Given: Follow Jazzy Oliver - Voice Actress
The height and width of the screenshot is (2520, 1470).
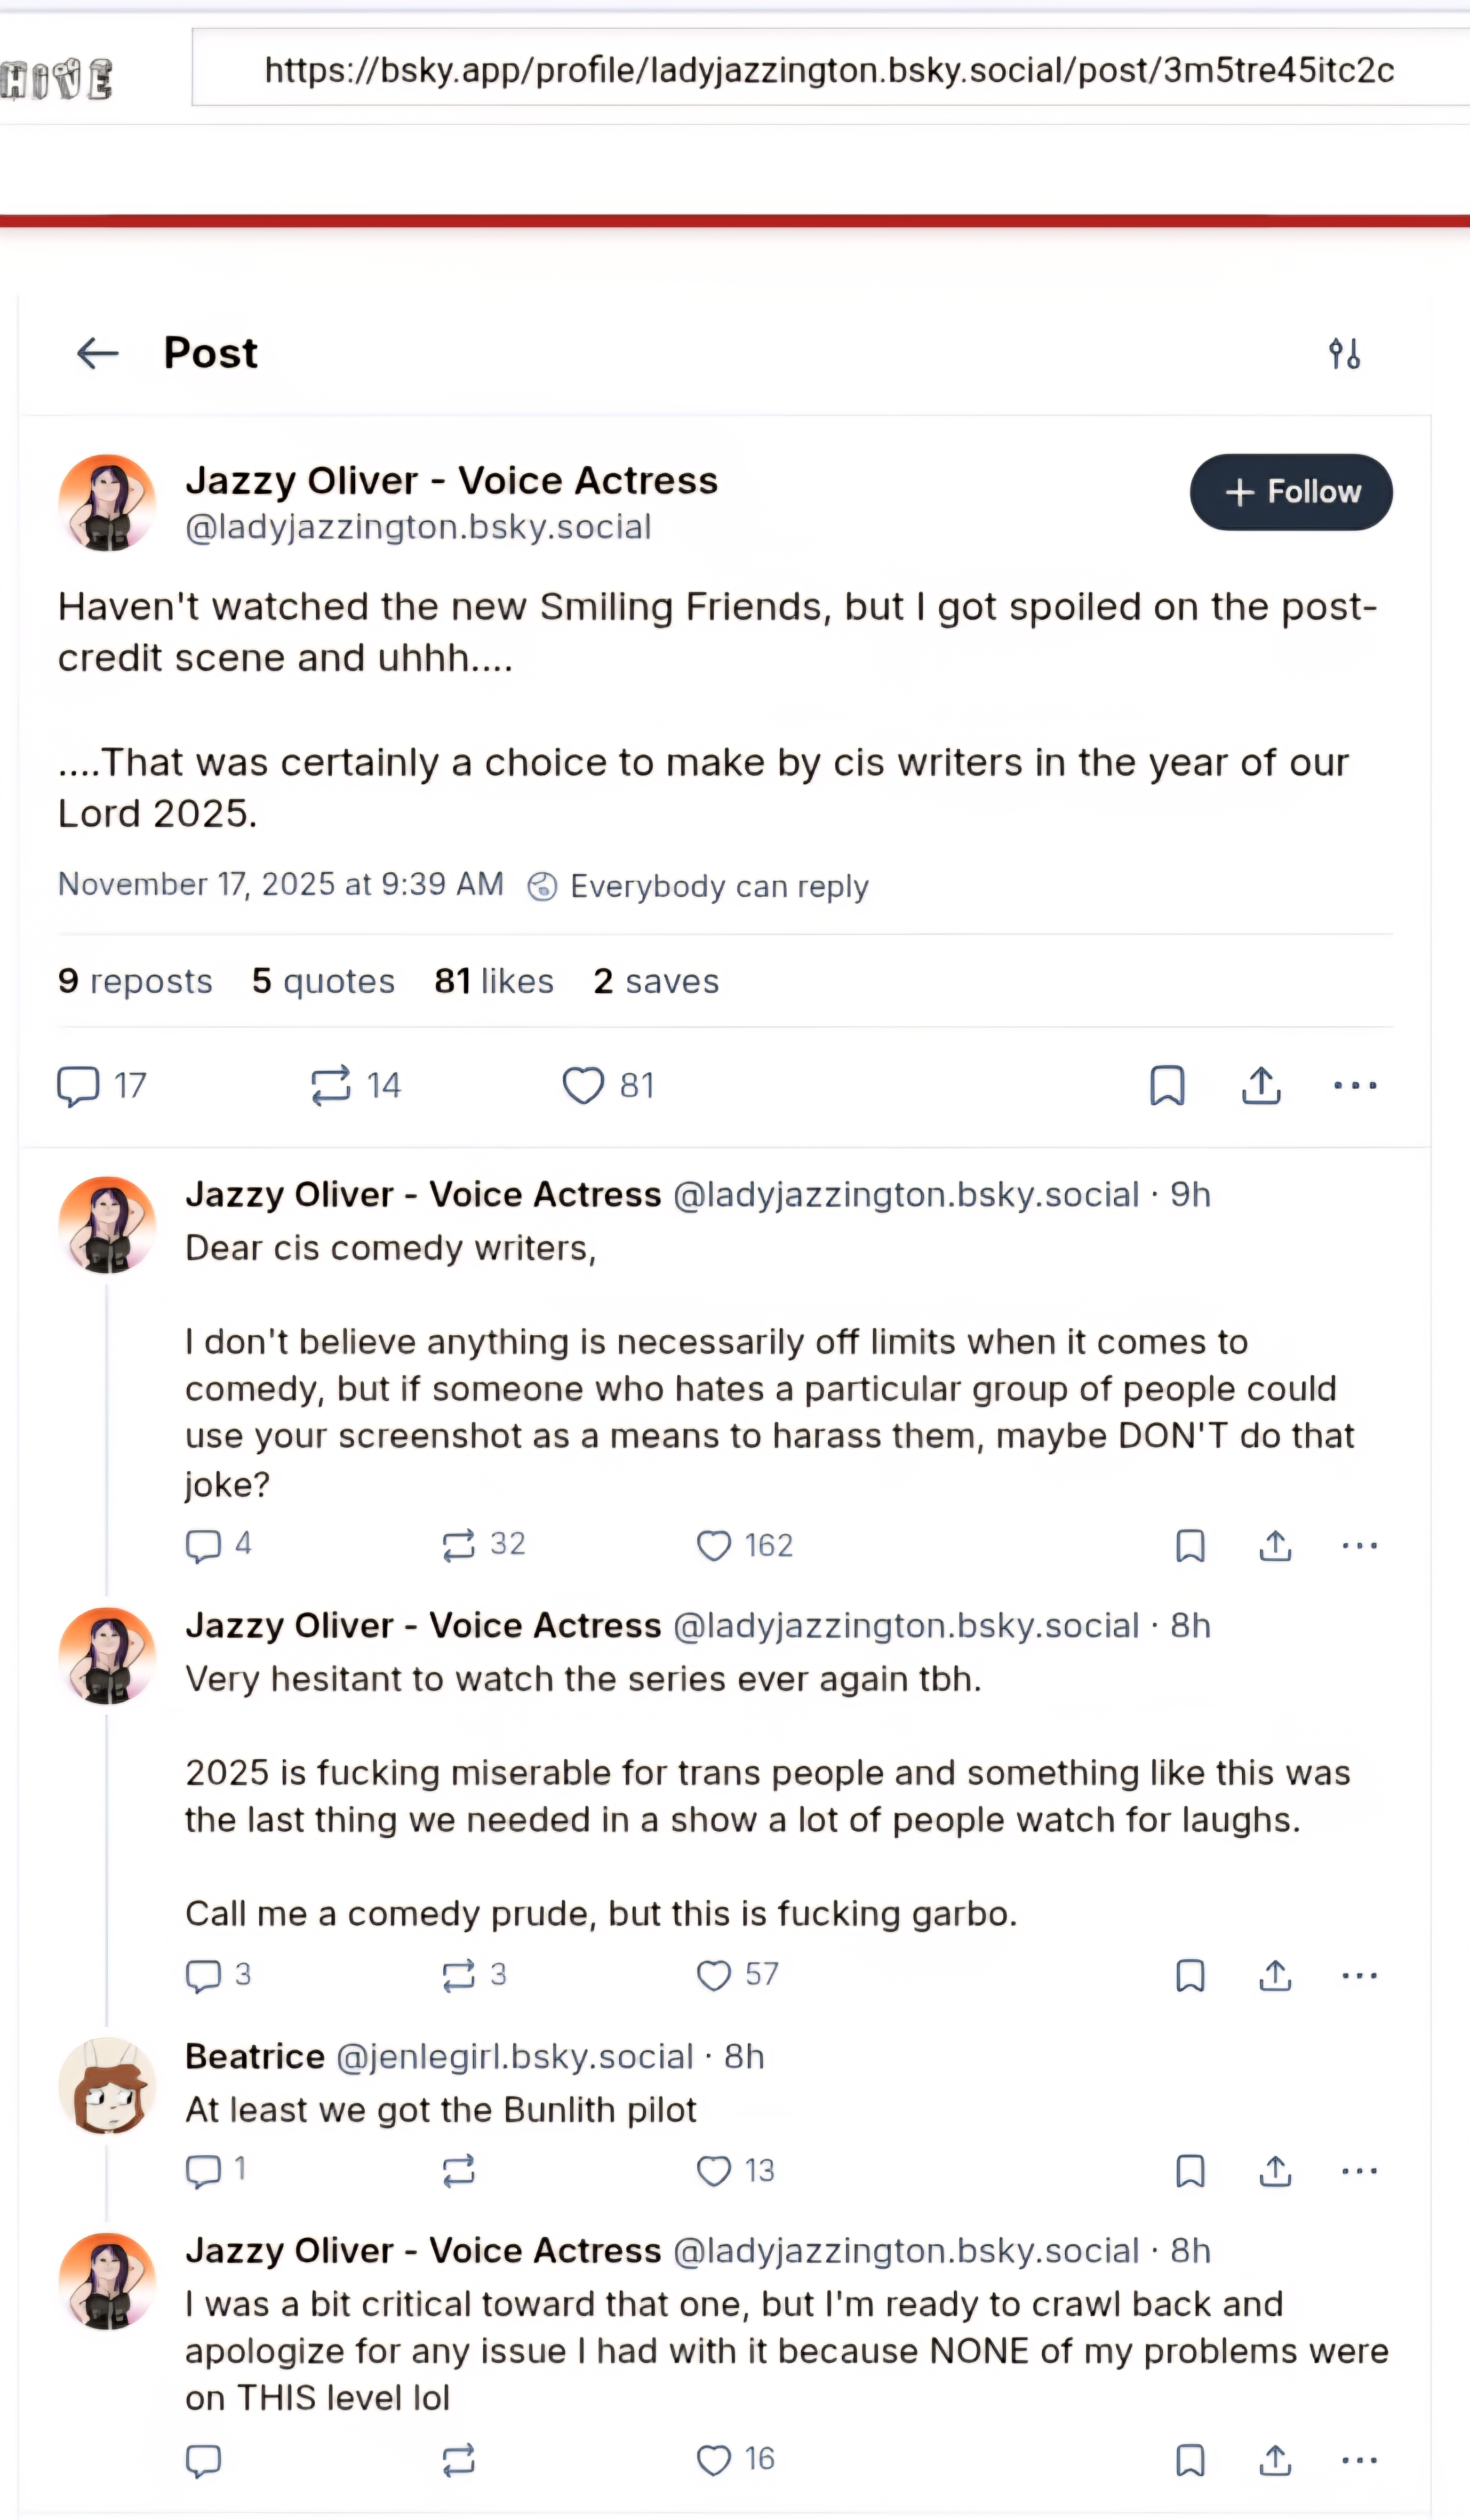Looking at the screenshot, I should coord(1290,492).
